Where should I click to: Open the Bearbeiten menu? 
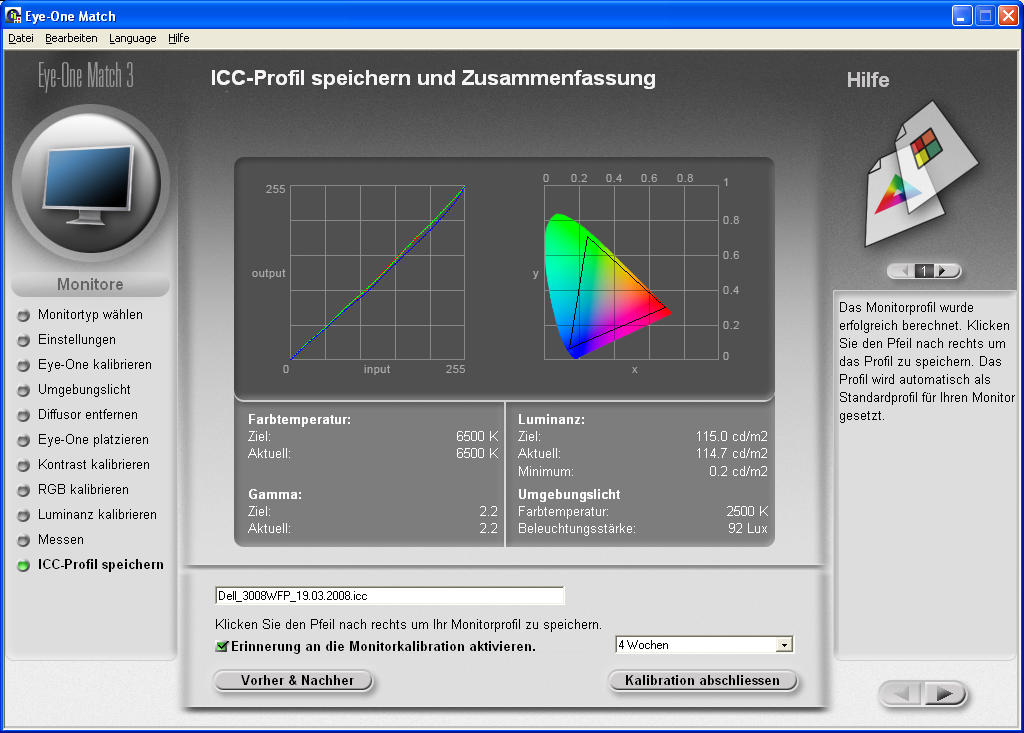click(x=71, y=38)
